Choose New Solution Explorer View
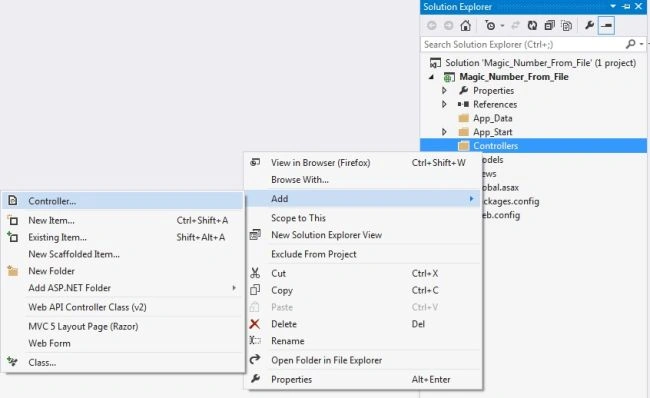The width and height of the screenshot is (650, 398). 363,235
